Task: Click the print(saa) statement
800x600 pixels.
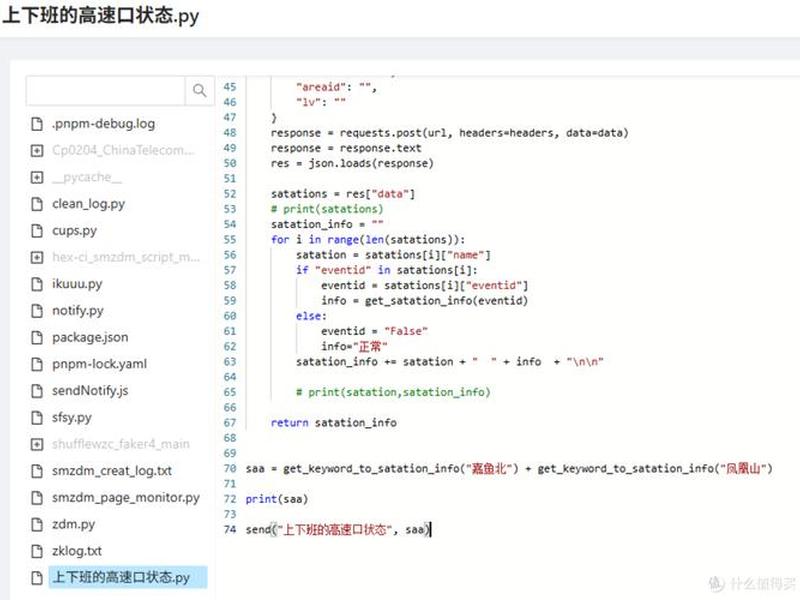Action: coord(277,499)
